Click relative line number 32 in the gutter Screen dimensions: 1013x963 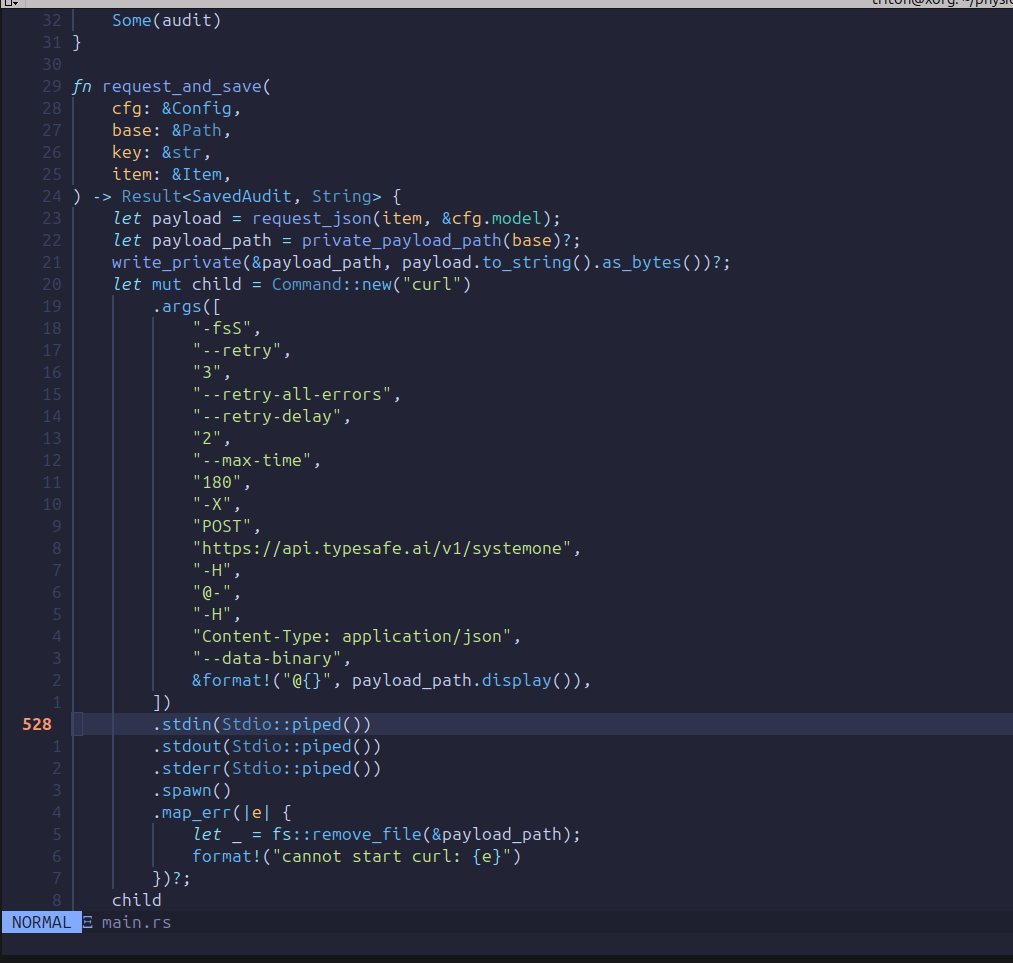(x=52, y=21)
